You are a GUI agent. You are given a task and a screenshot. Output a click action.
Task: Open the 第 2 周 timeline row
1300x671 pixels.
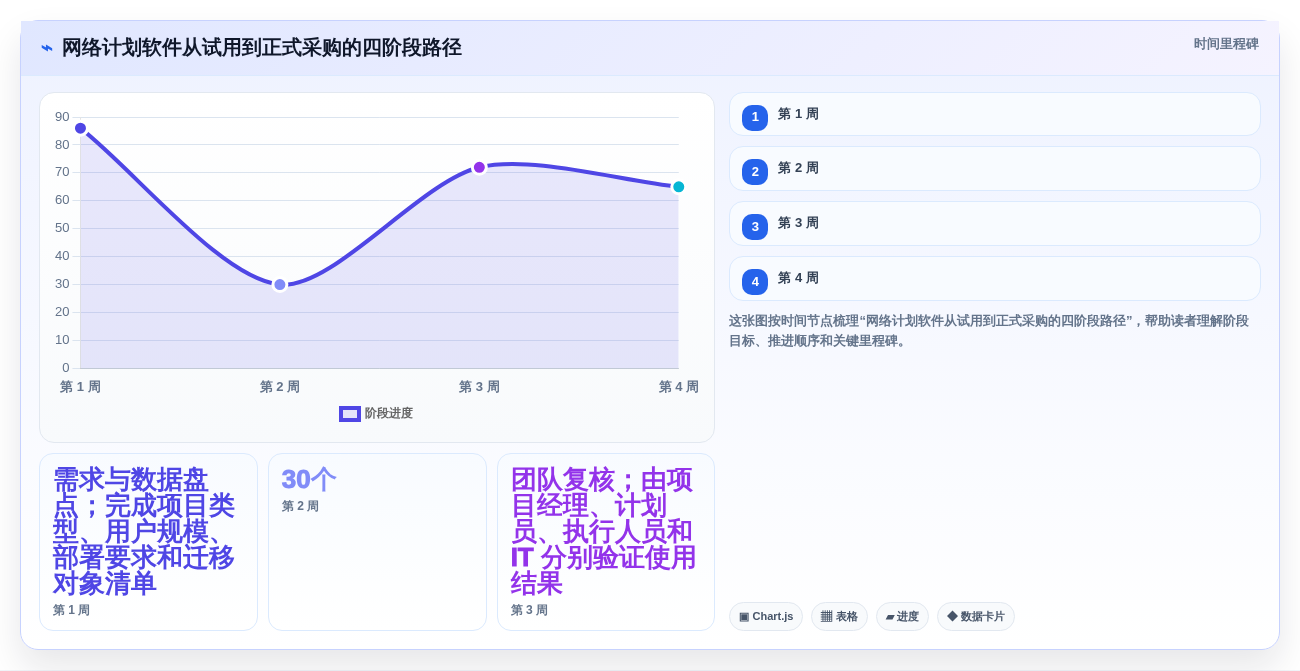click(x=995, y=168)
